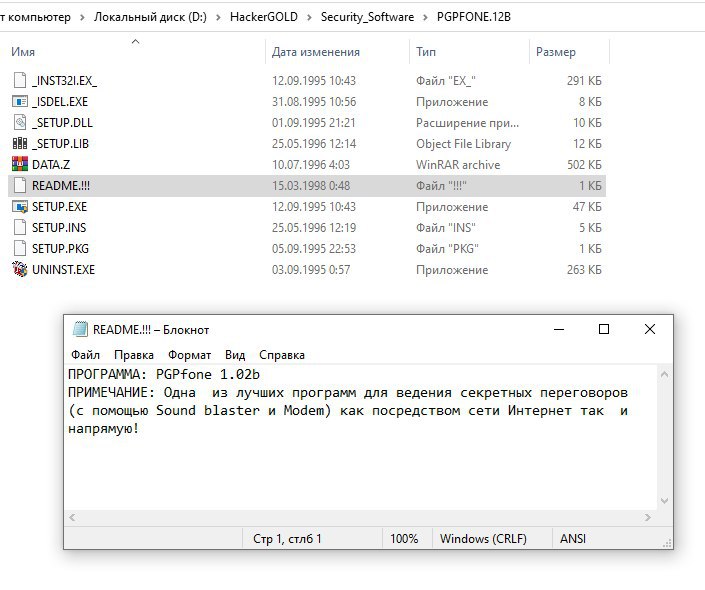Navigate to HackerGOLD folder in breadcrumb
705x590 pixels.
click(264, 17)
